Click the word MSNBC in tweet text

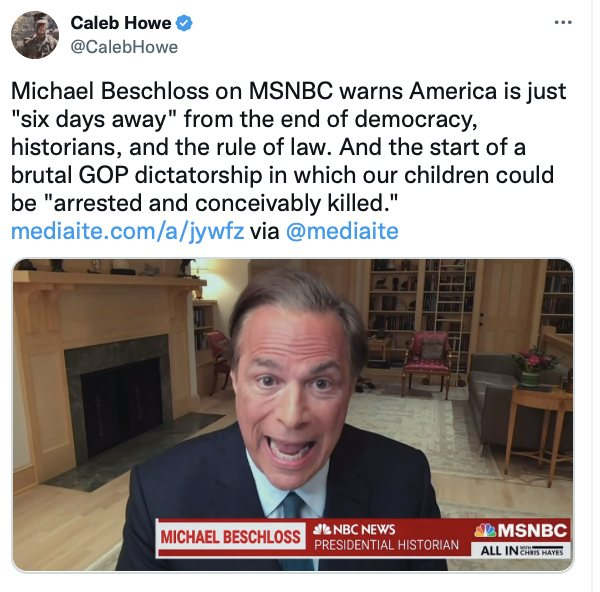290,91
